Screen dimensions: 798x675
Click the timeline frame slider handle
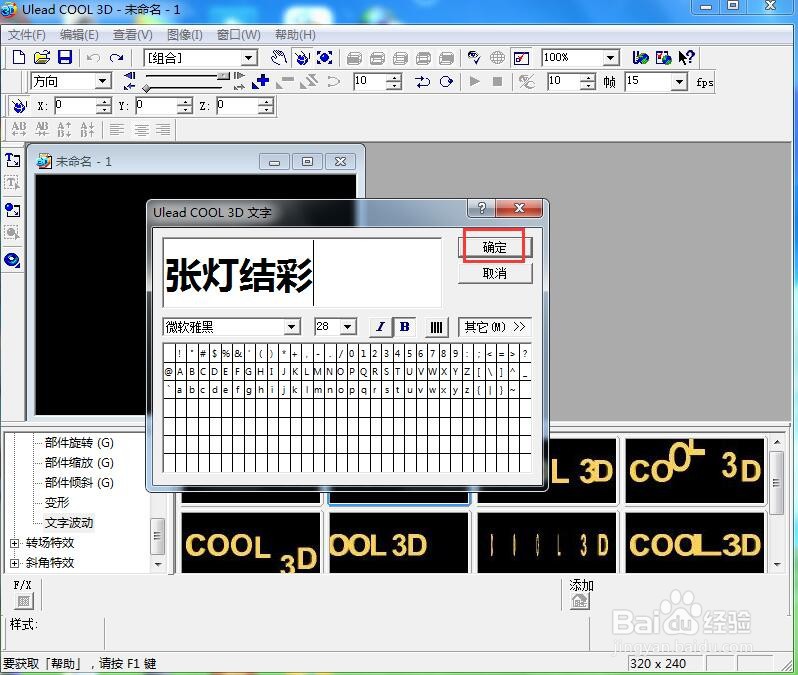(x=223, y=76)
